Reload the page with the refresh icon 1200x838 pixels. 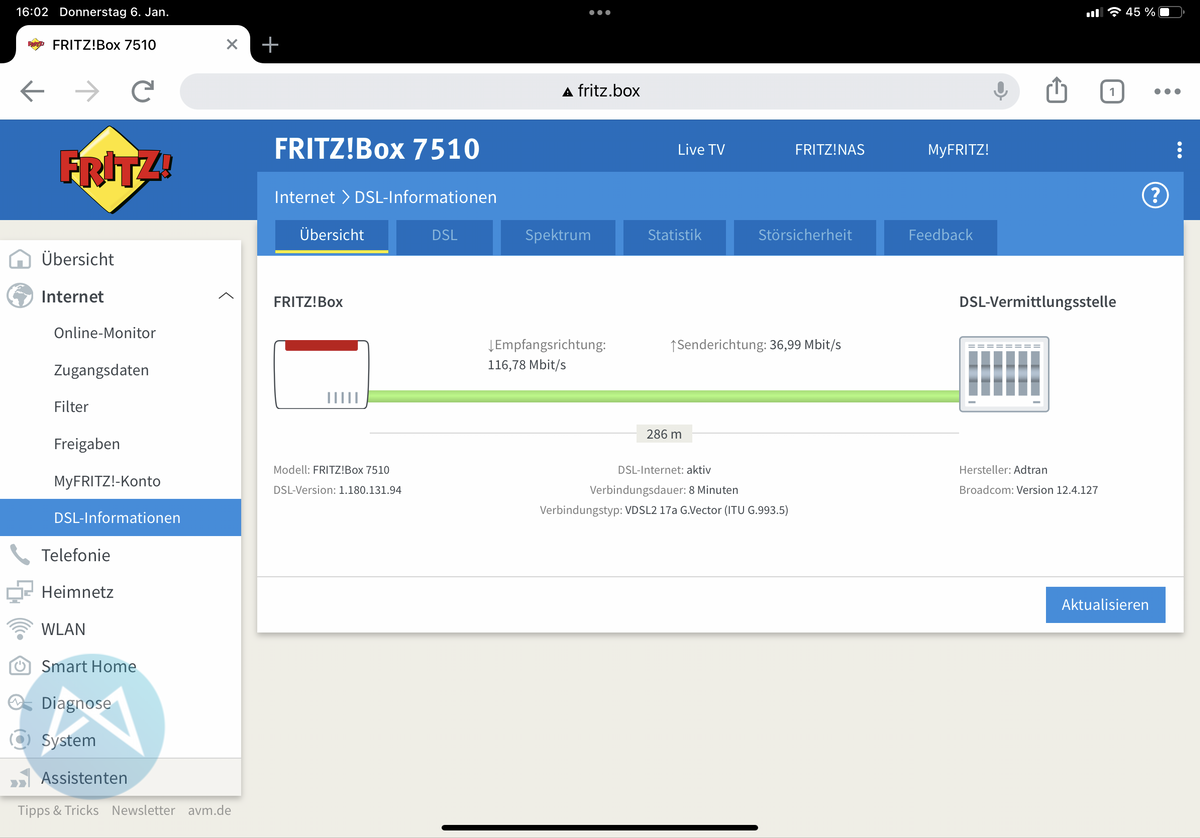click(143, 91)
